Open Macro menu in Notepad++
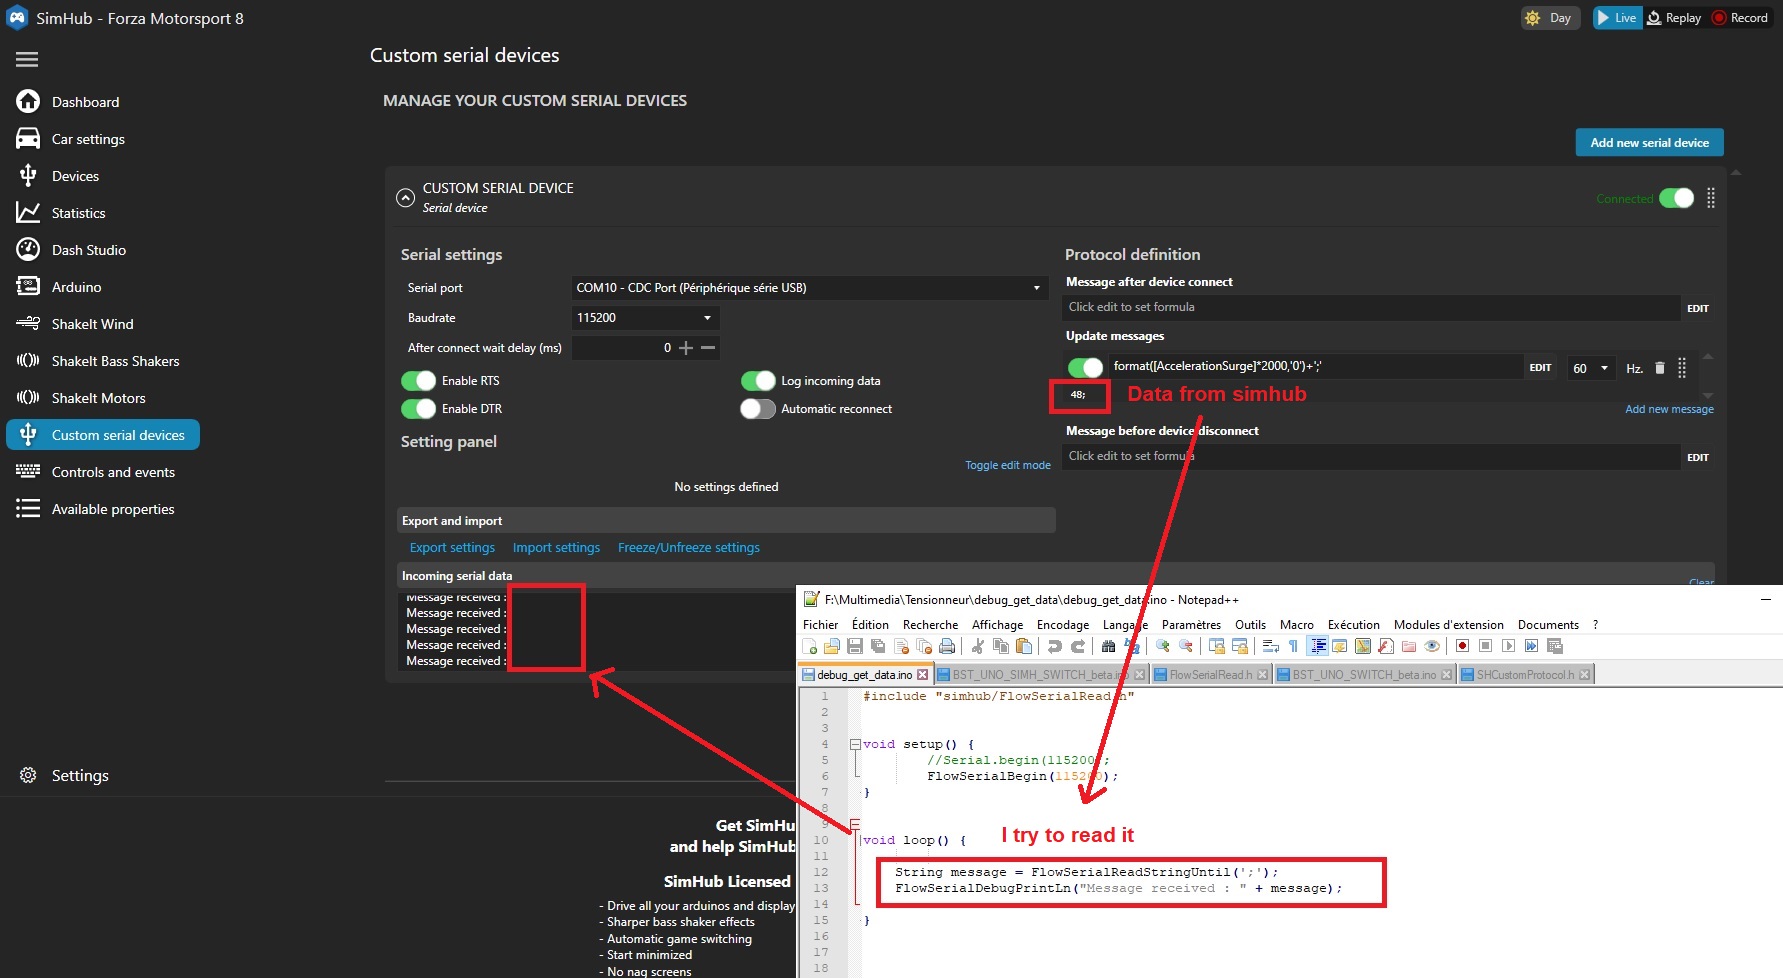The height and width of the screenshot is (978, 1783). click(x=1296, y=625)
